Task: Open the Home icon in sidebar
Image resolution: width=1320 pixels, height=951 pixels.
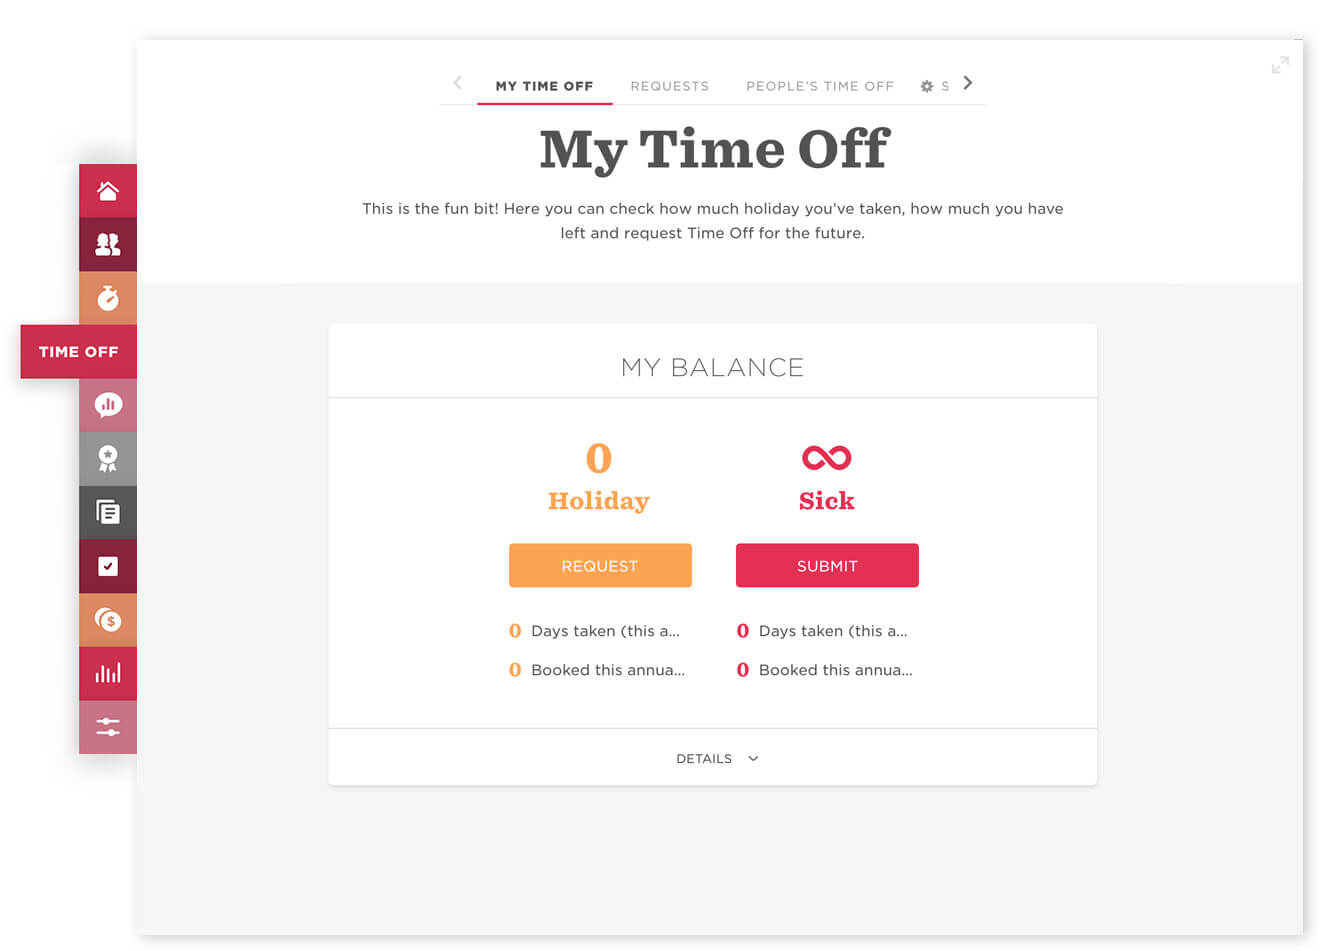Action: pos(108,191)
